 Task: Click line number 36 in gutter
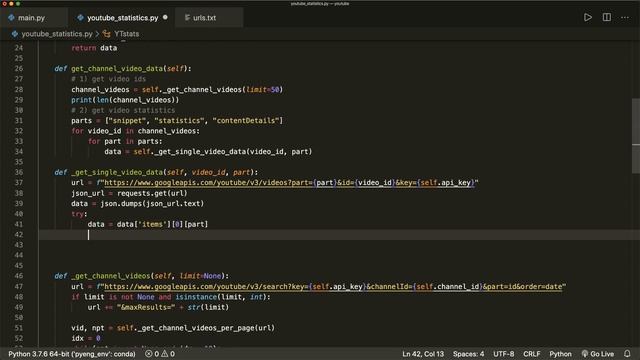point(19,172)
